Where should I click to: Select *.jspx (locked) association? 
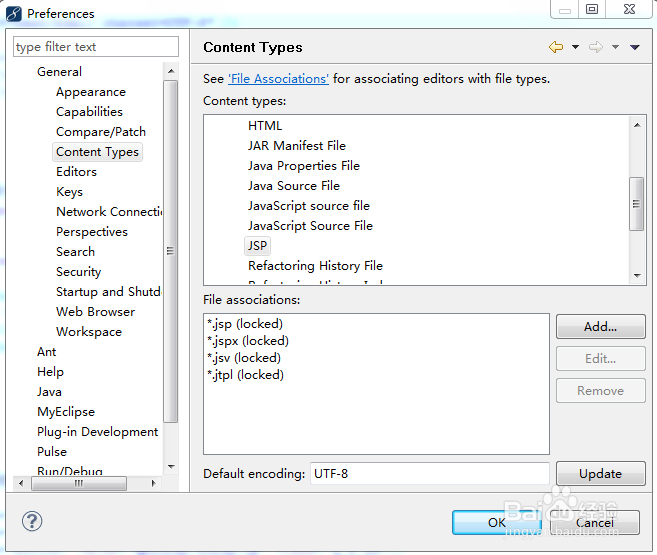(x=248, y=341)
